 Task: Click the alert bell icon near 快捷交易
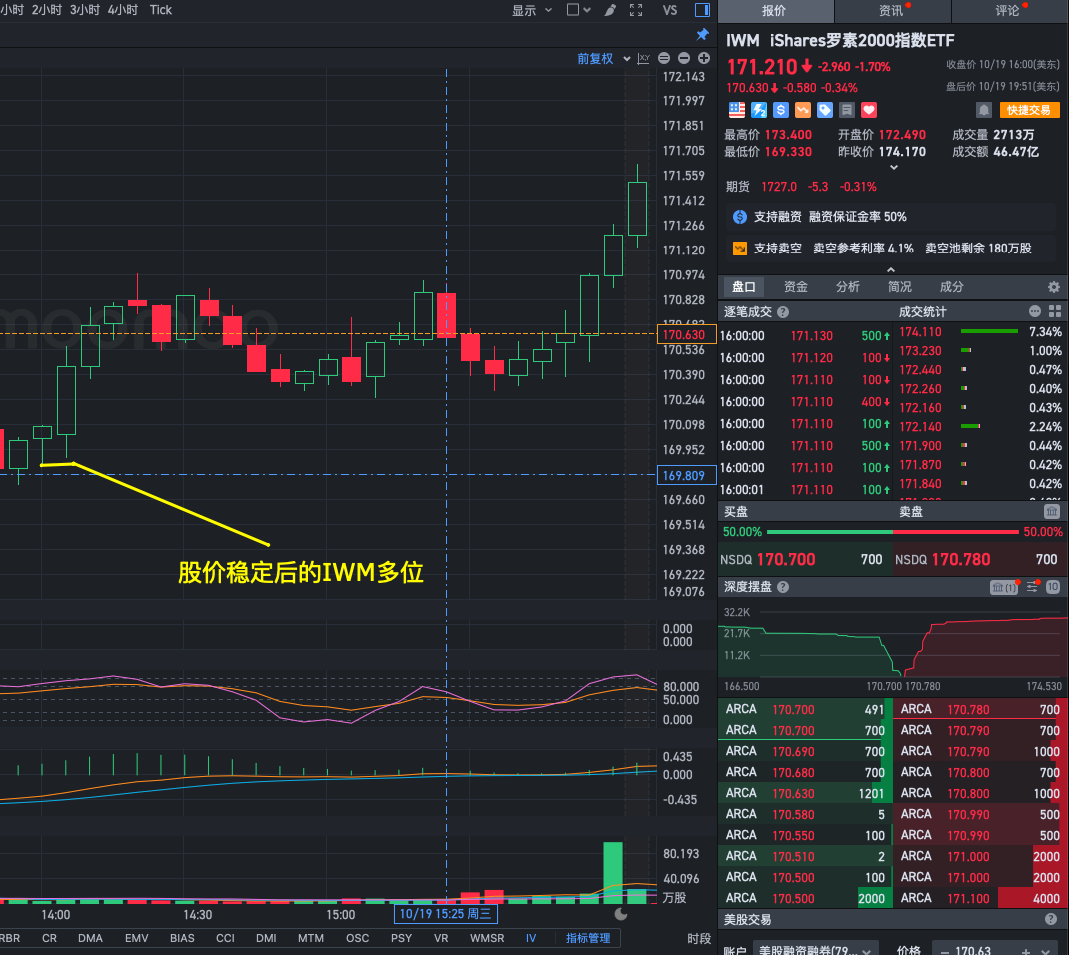click(984, 110)
